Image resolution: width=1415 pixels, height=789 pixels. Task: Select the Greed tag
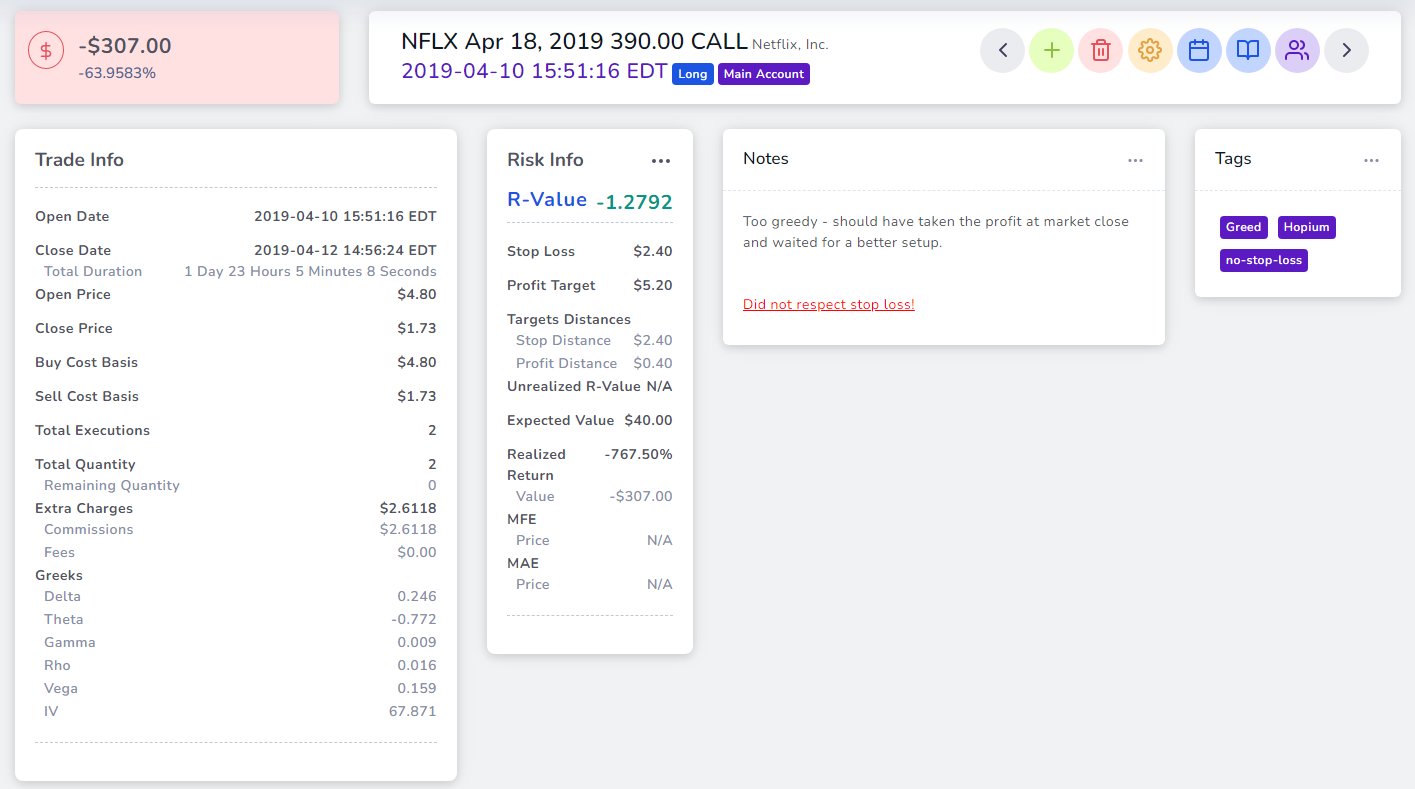1243,227
